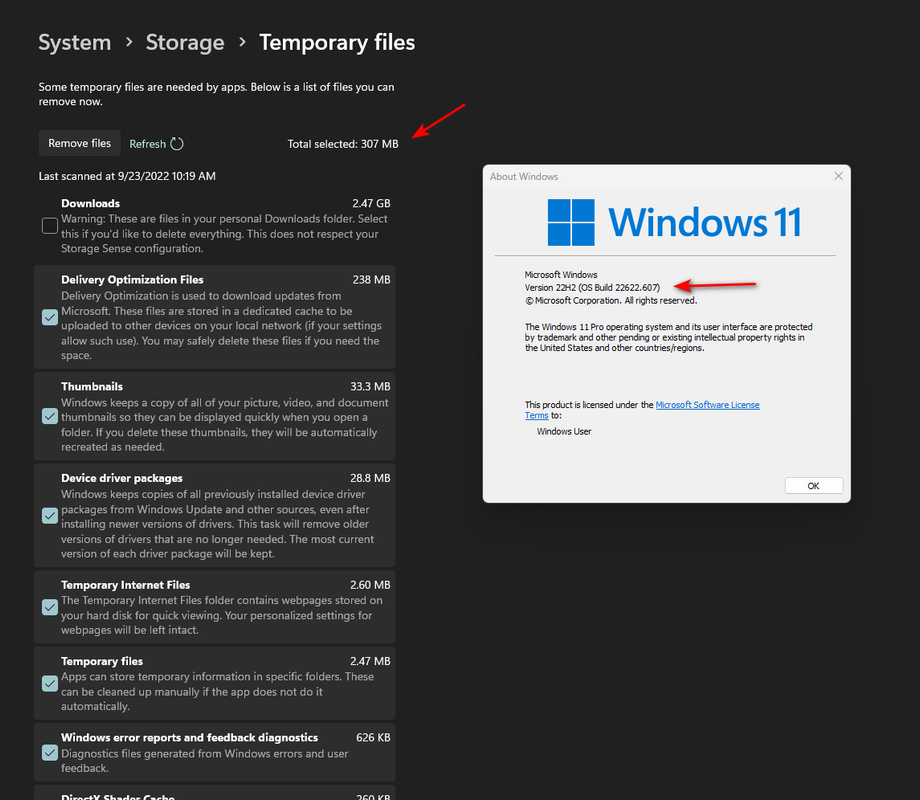Click the Microsoft Windows label in dialog

pos(561,275)
